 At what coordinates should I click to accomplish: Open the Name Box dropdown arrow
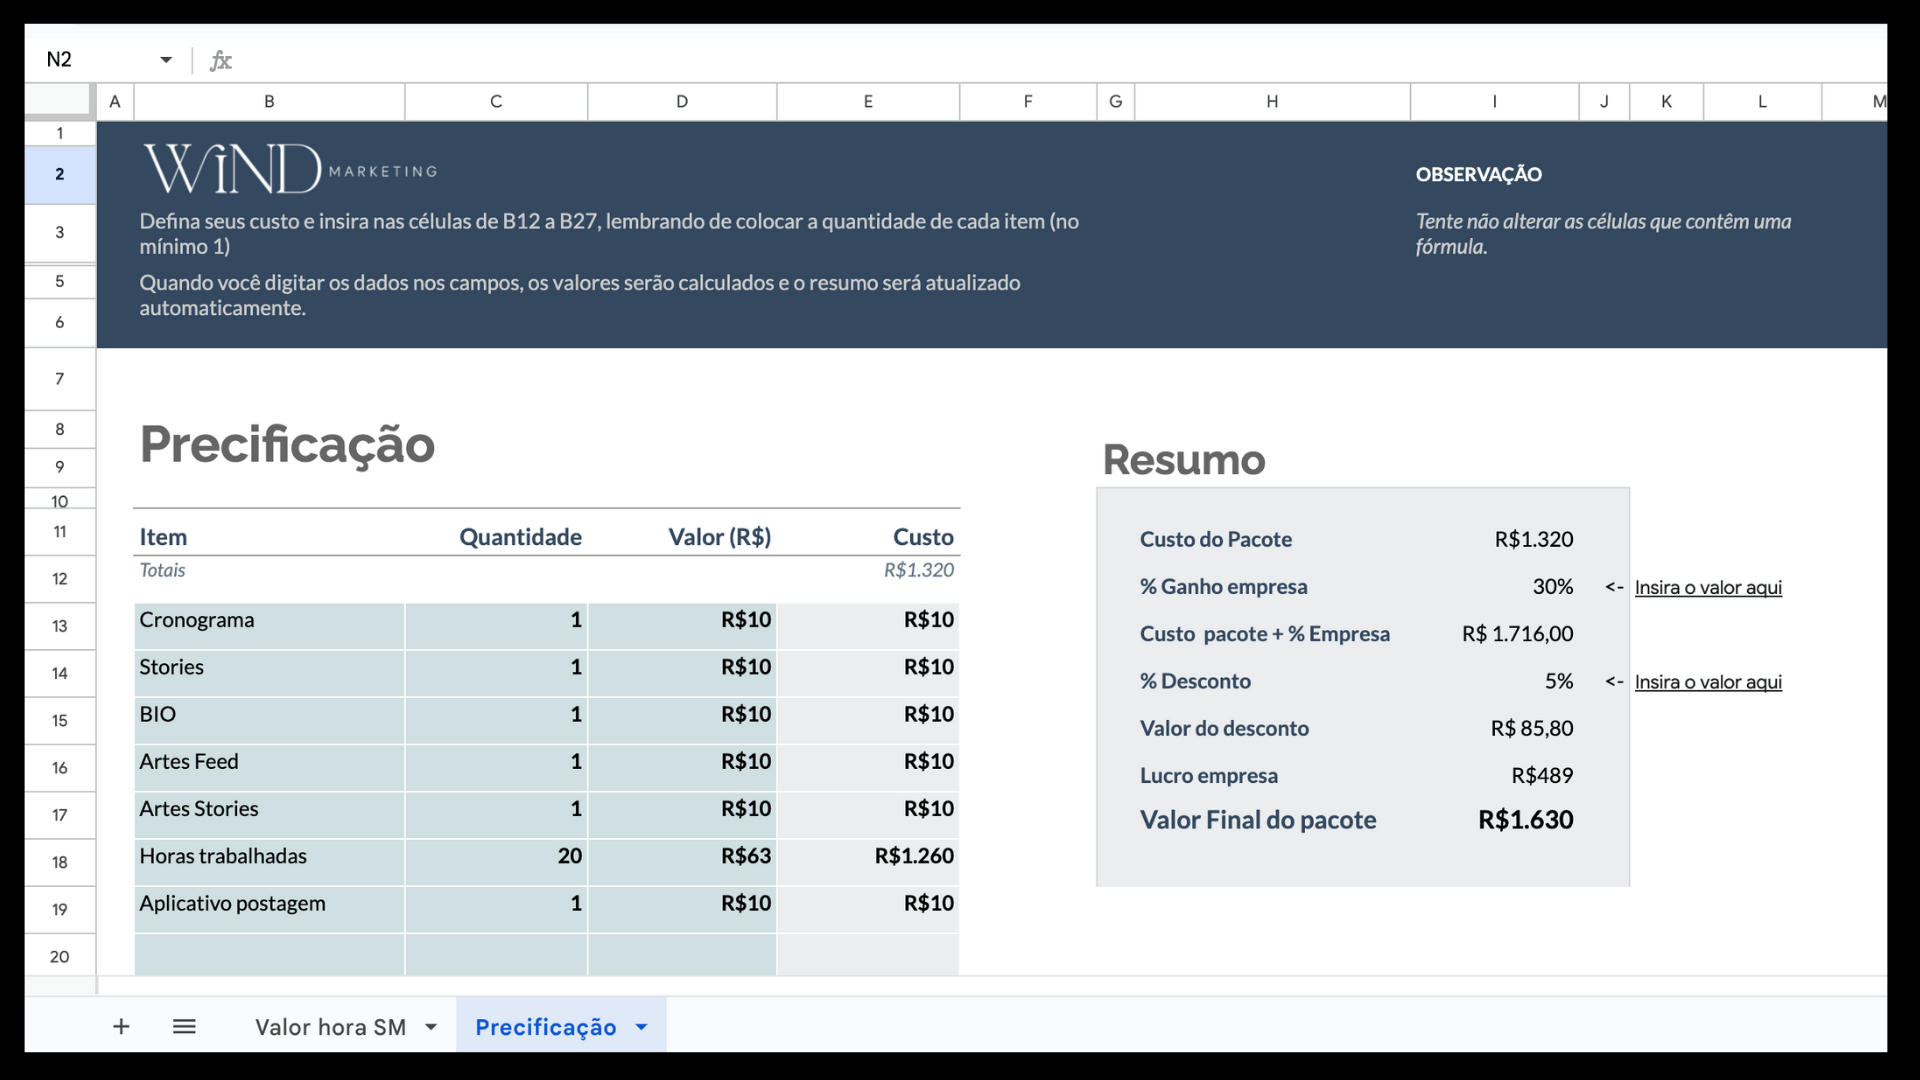pyautogui.click(x=166, y=60)
